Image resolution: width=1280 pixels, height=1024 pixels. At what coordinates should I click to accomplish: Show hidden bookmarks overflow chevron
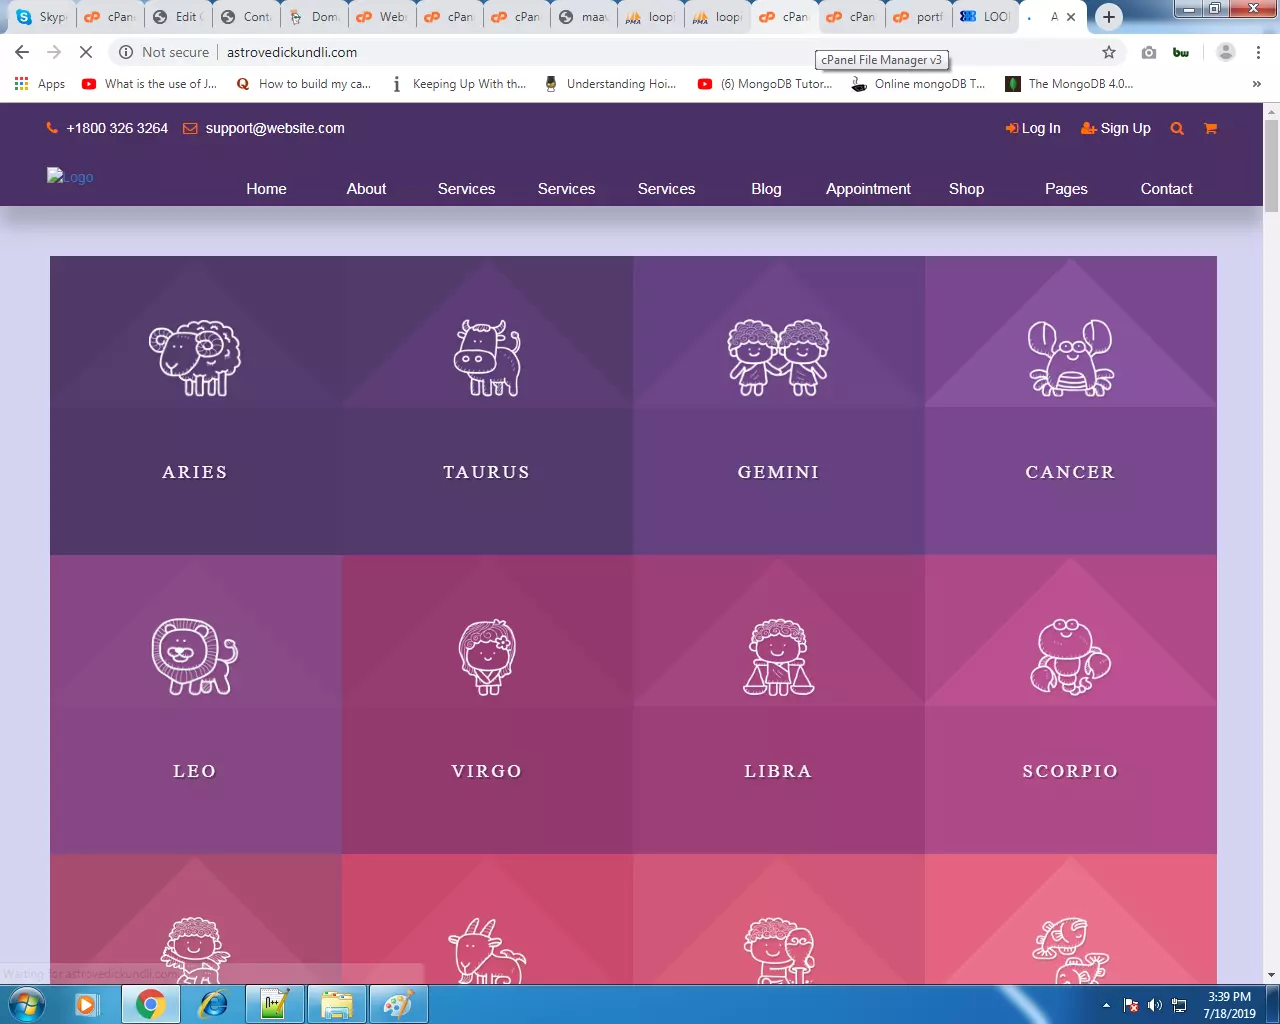pyautogui.click(x=1256, y=84)
